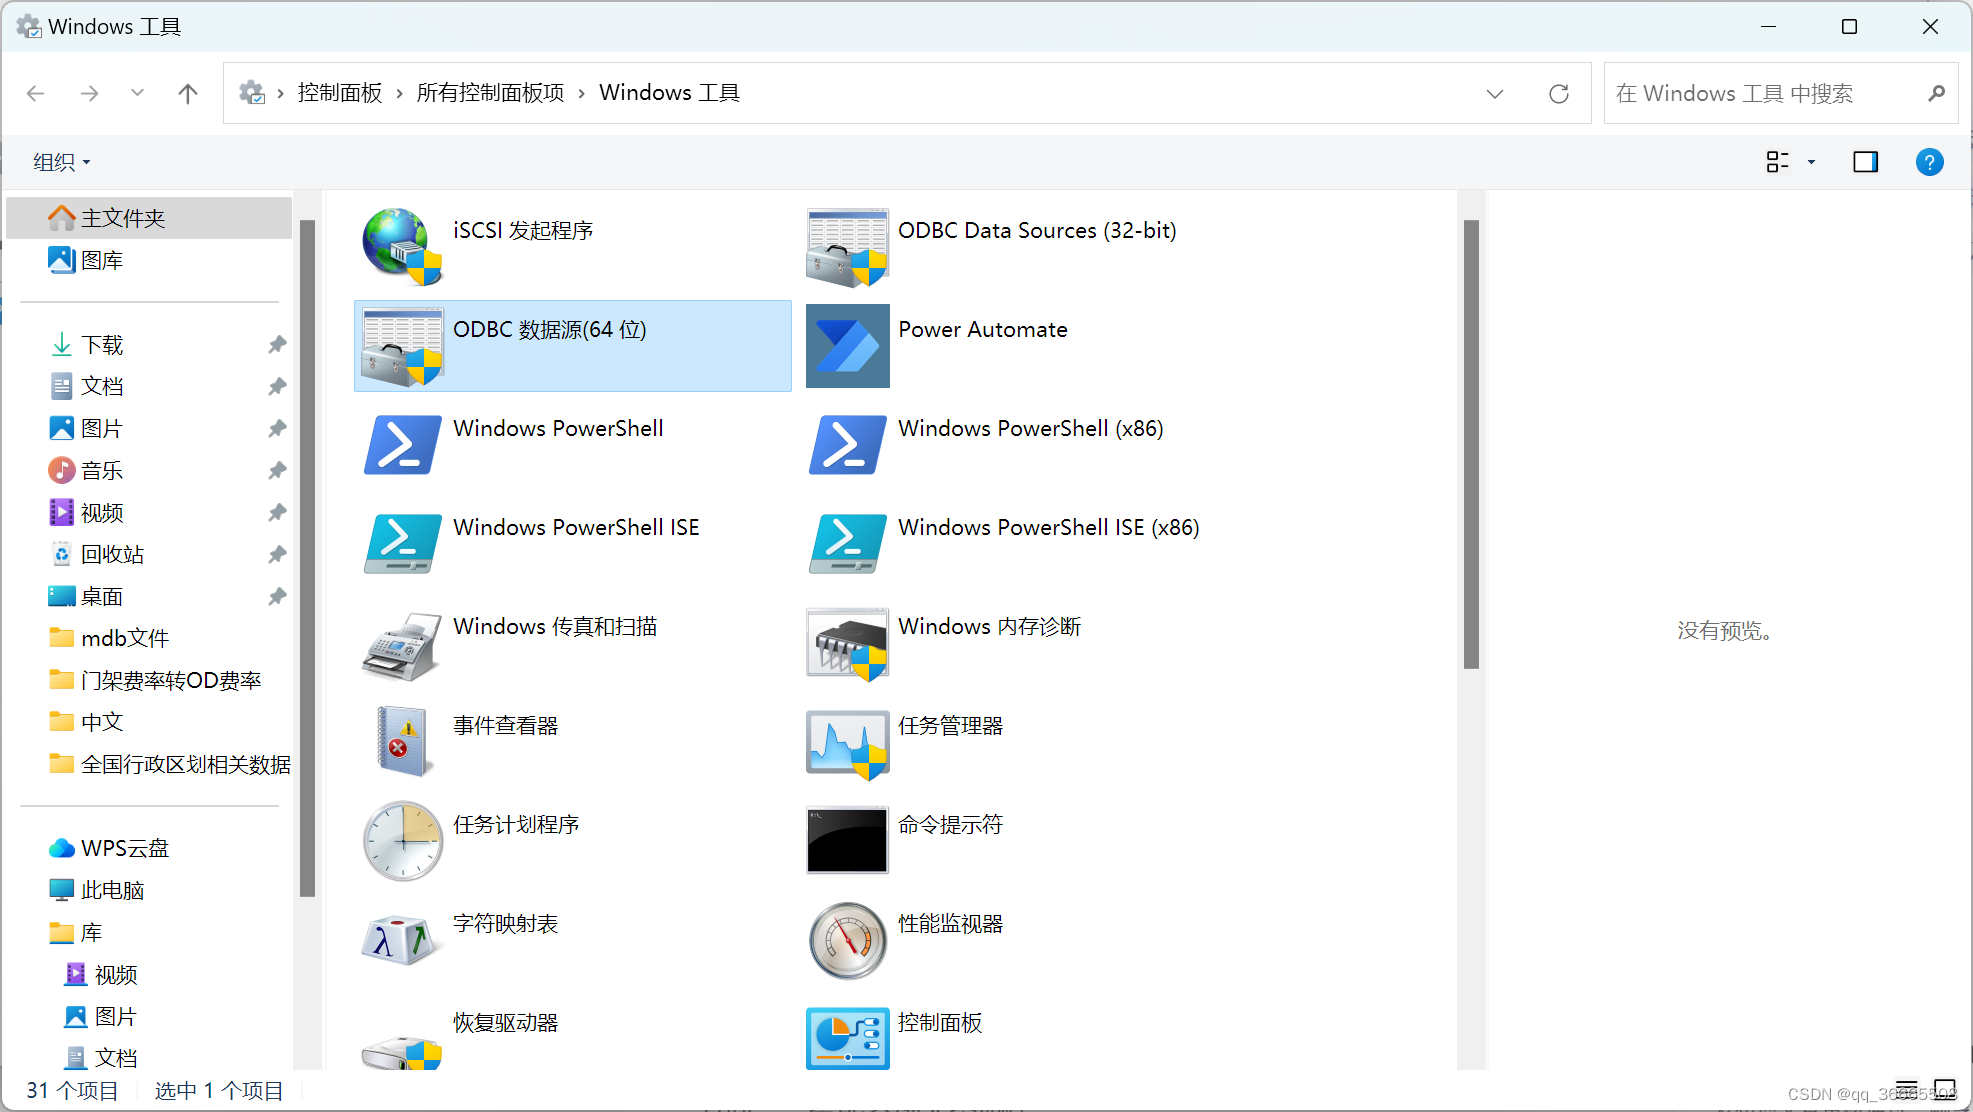Refresh the current folder view
The image size is (1973, 1112).
1558,92
